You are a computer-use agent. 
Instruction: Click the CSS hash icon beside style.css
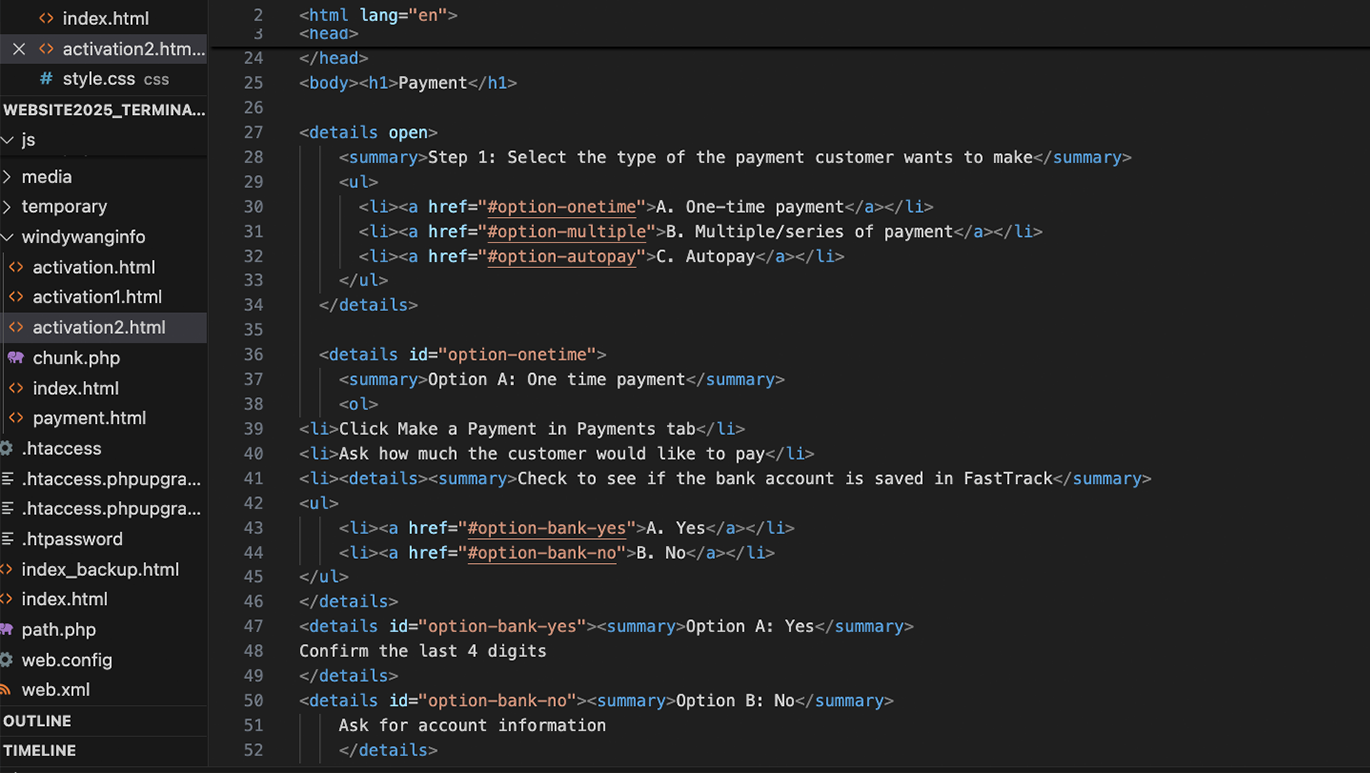coord(46,79)
